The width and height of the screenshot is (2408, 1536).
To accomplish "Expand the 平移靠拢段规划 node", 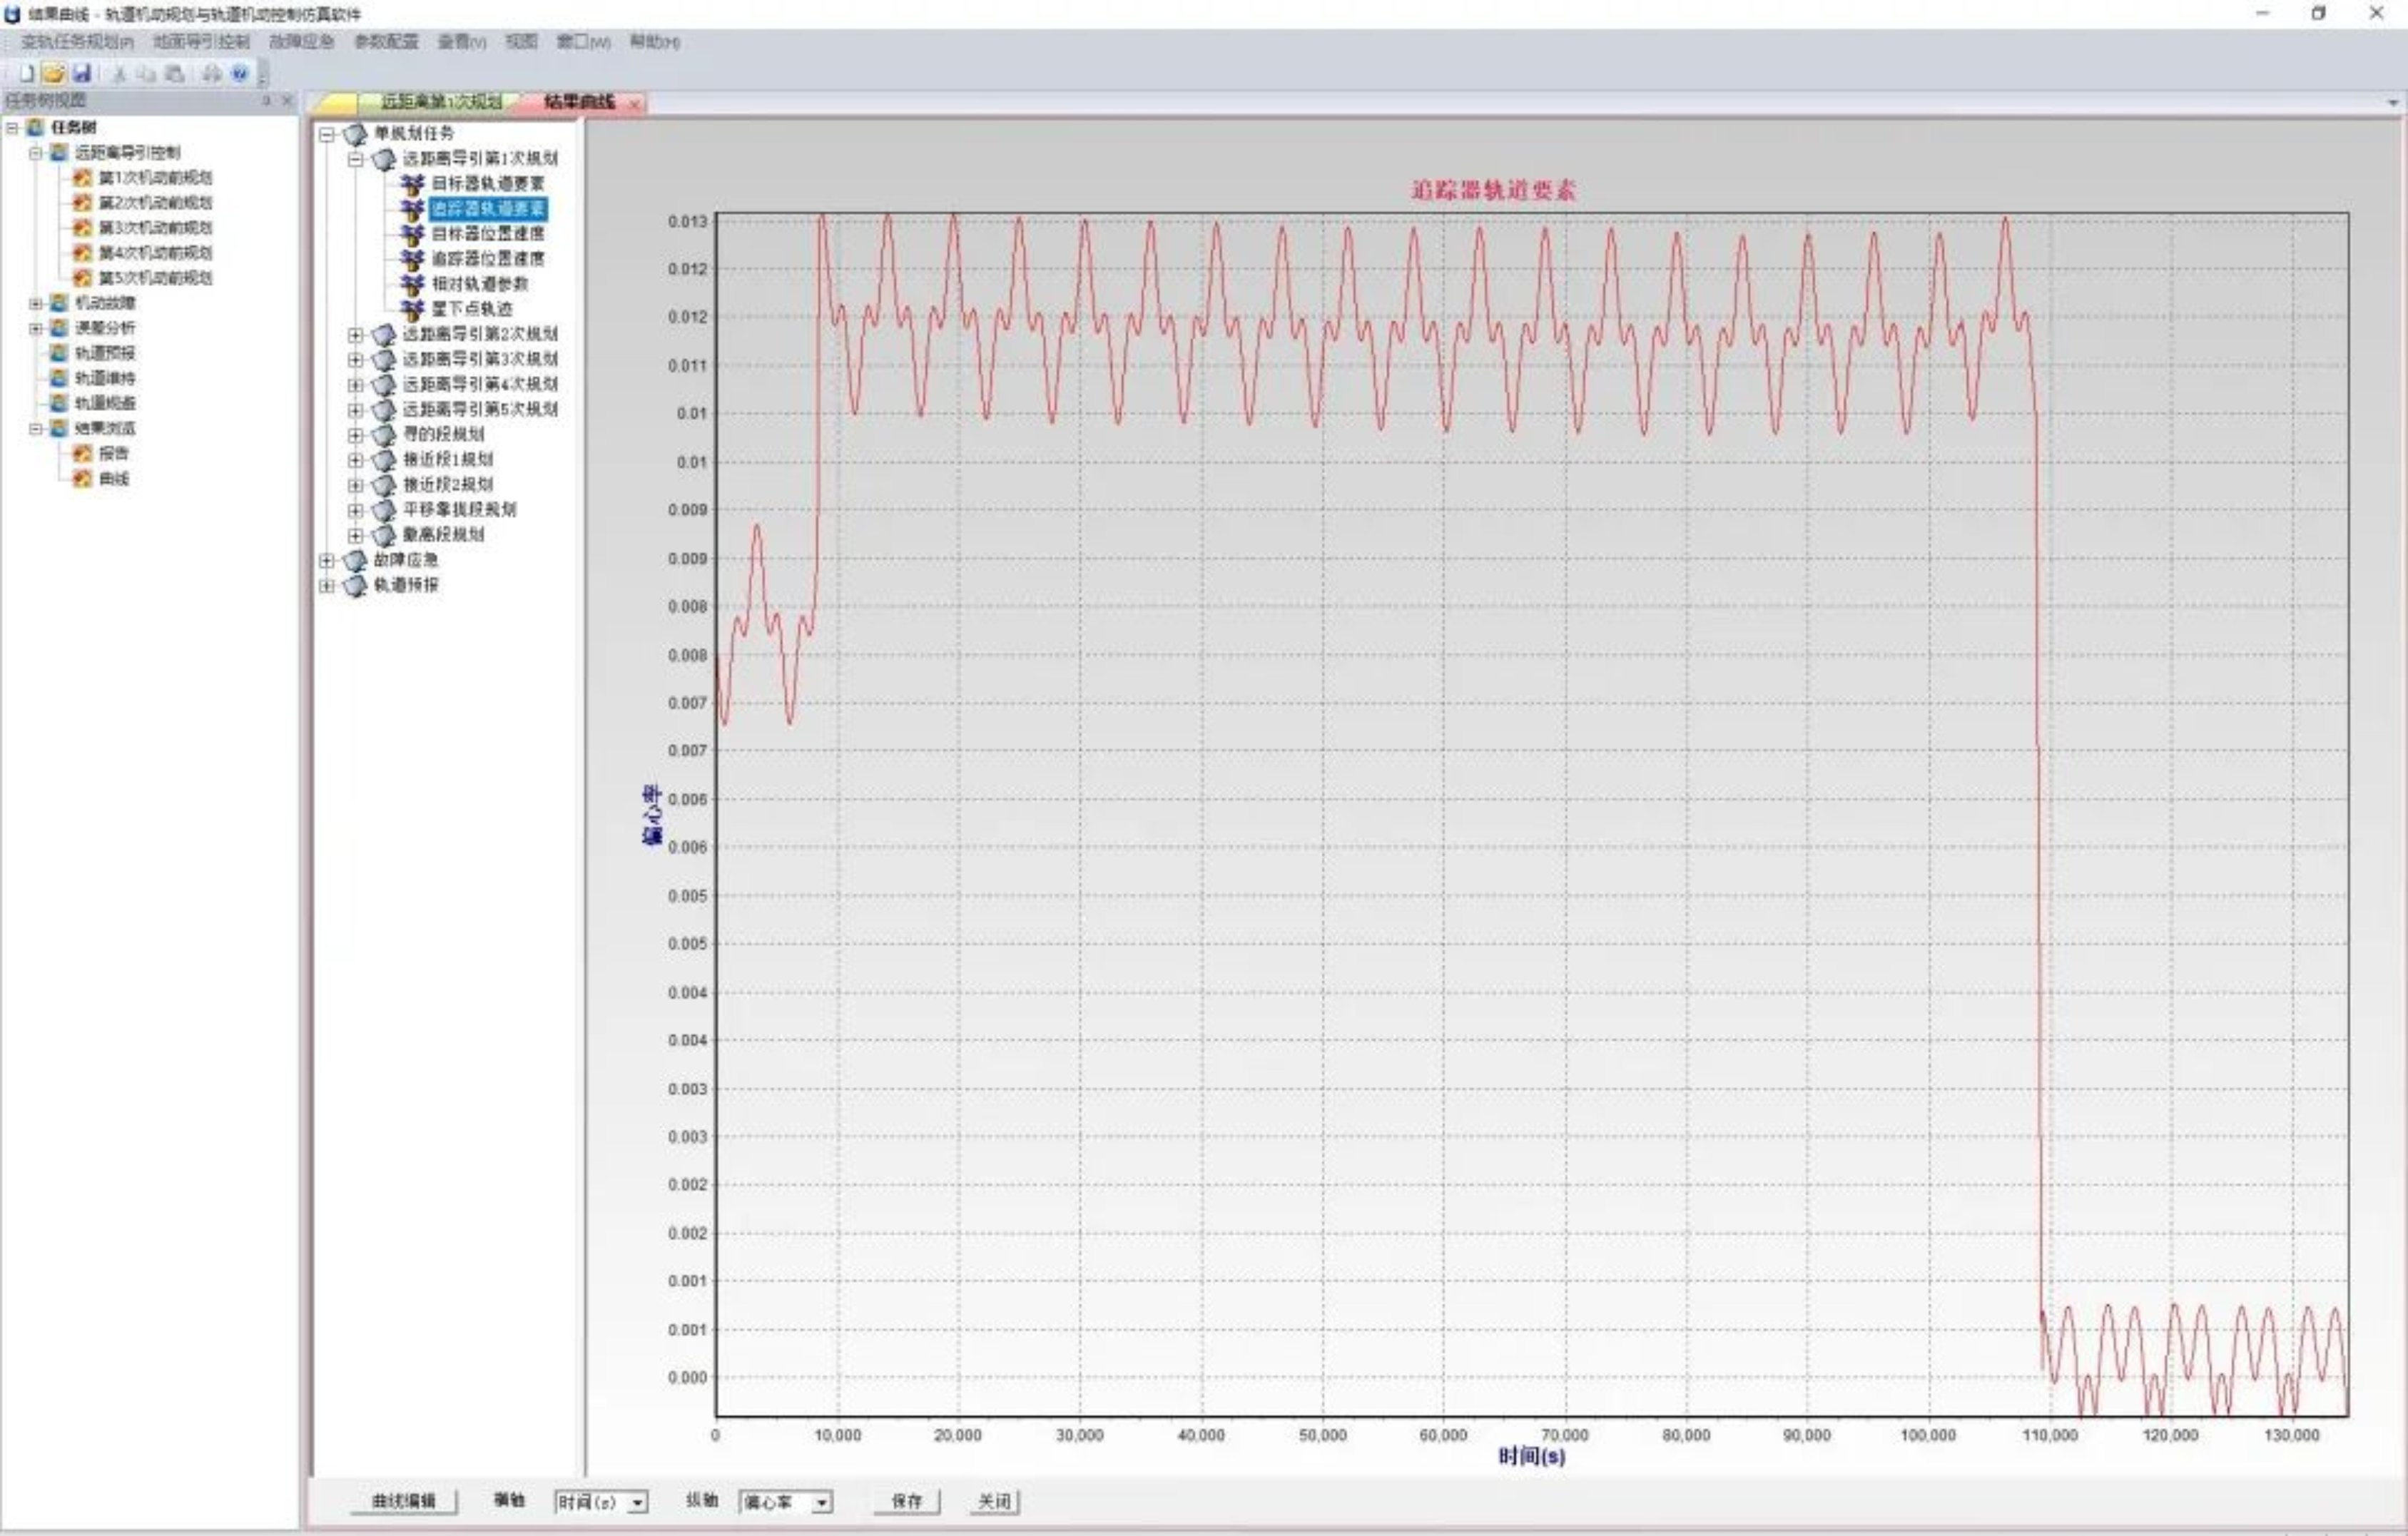I will [355, 510].
